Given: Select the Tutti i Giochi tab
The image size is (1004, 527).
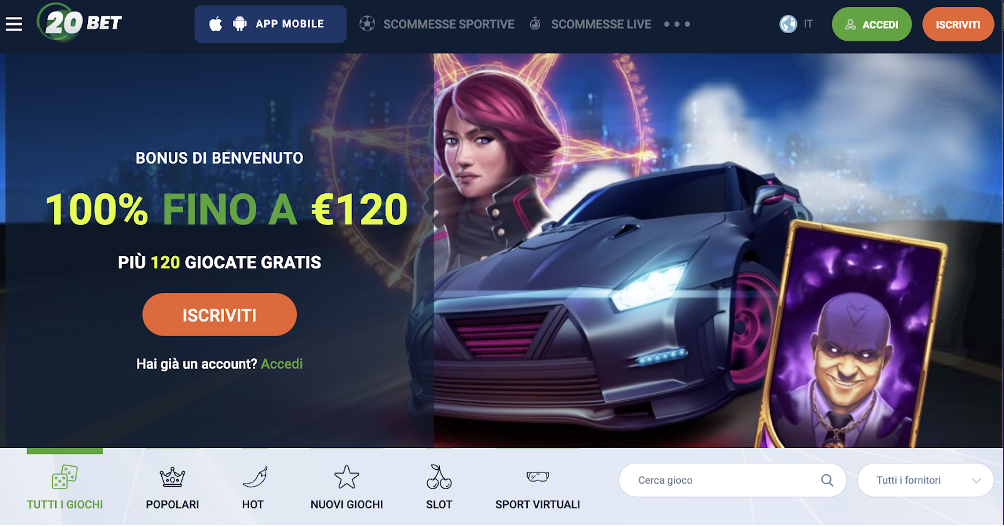Looking at the screenshot, I should coord(65,488).
